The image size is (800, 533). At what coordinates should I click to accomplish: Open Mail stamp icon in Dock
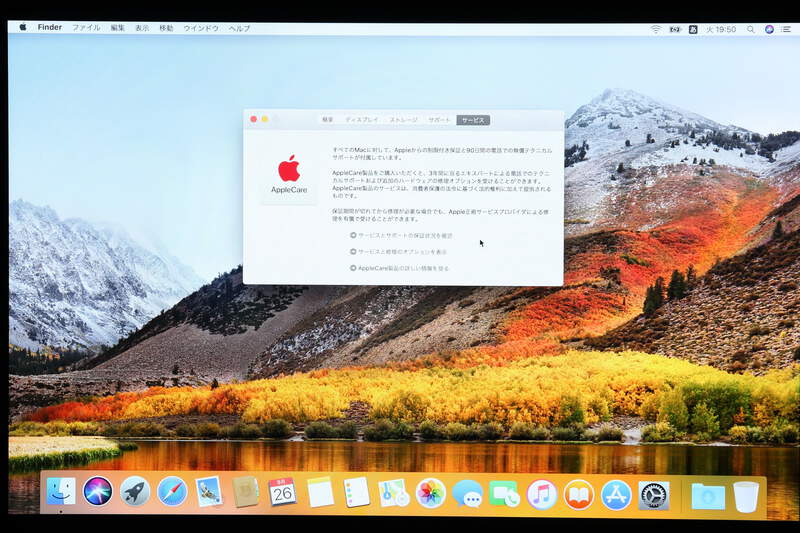point(209,492)
